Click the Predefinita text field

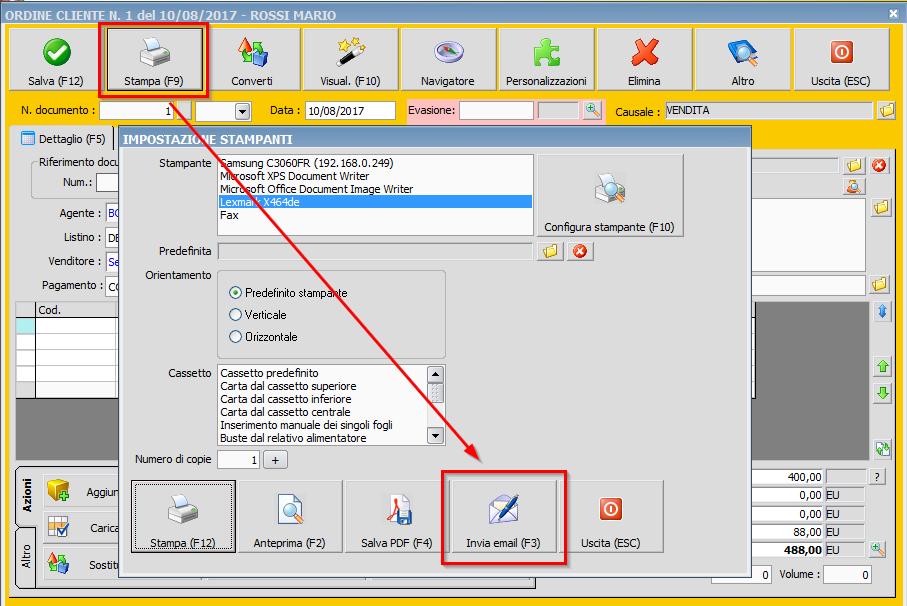tap(375, 251)
